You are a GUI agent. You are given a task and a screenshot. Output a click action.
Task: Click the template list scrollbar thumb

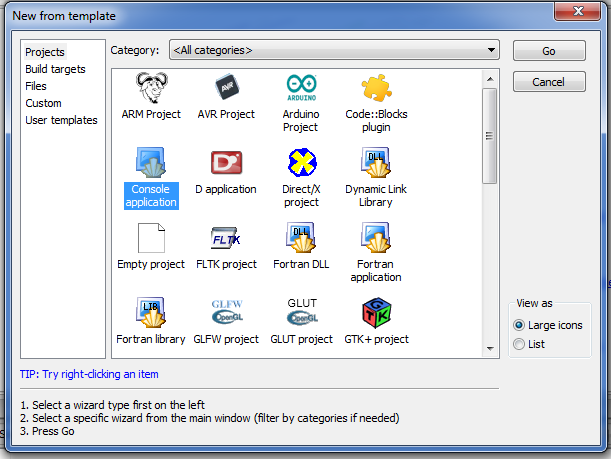pos(489,136)
